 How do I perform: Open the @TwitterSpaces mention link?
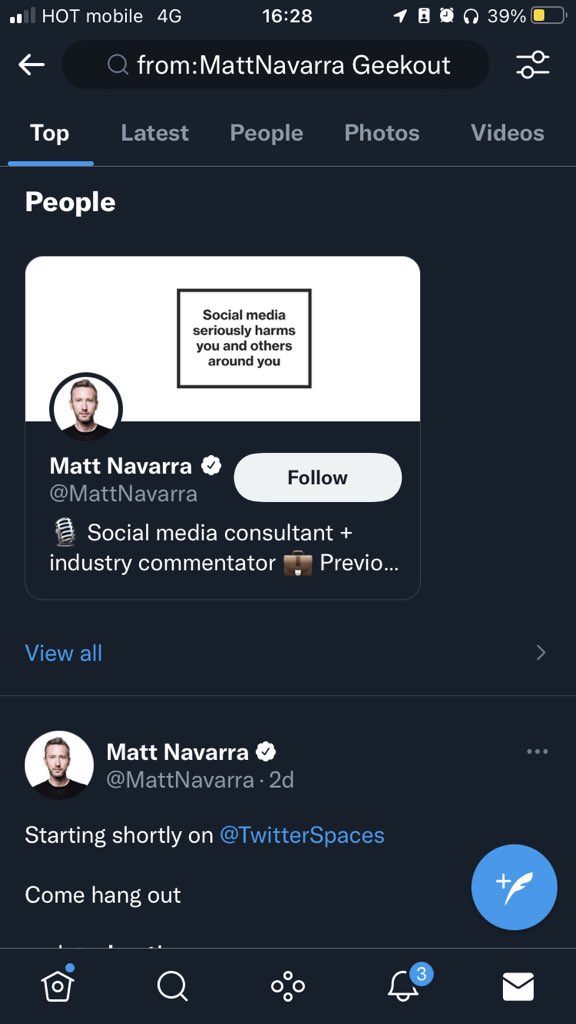[x=302, y=835]
